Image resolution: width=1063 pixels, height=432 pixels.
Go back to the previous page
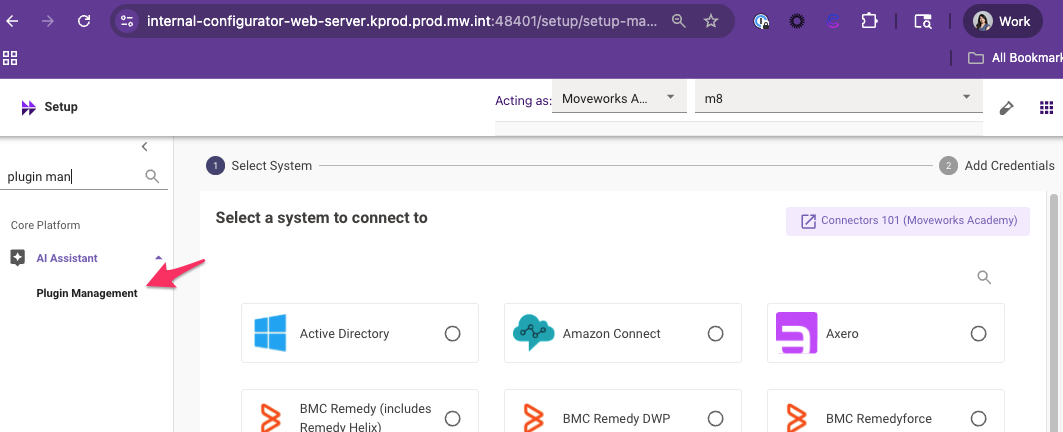[x=12, y=21]
